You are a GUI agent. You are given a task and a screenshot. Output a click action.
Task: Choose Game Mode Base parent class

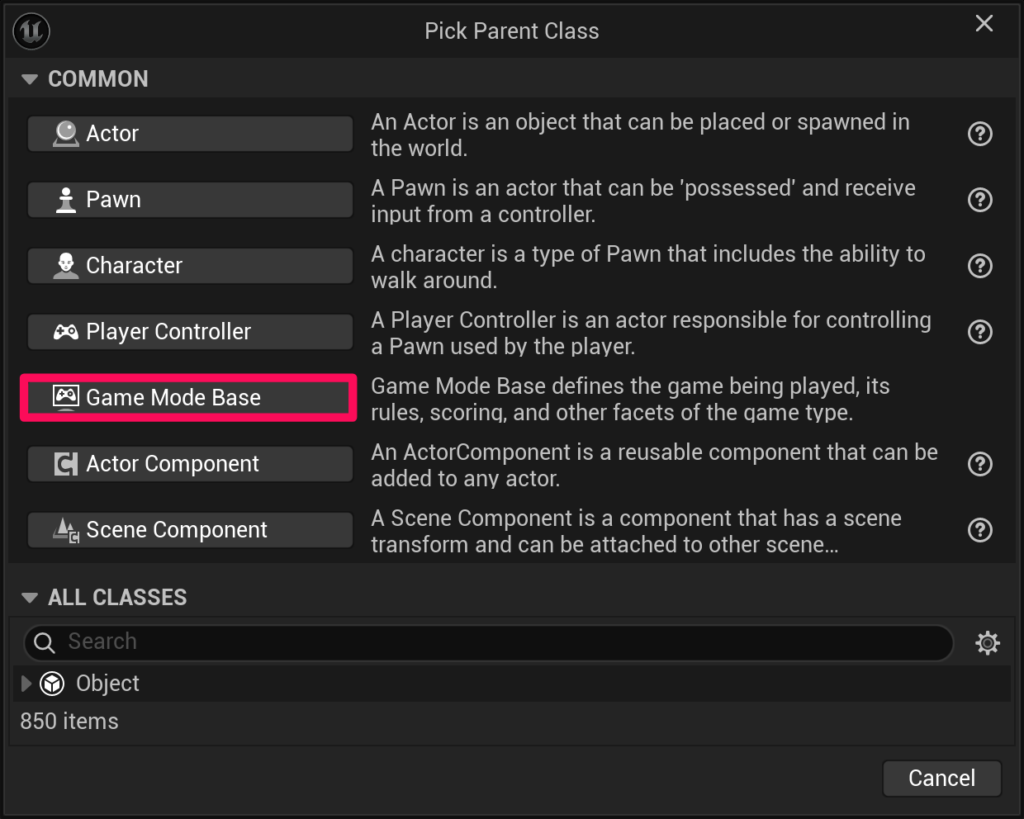190,398
